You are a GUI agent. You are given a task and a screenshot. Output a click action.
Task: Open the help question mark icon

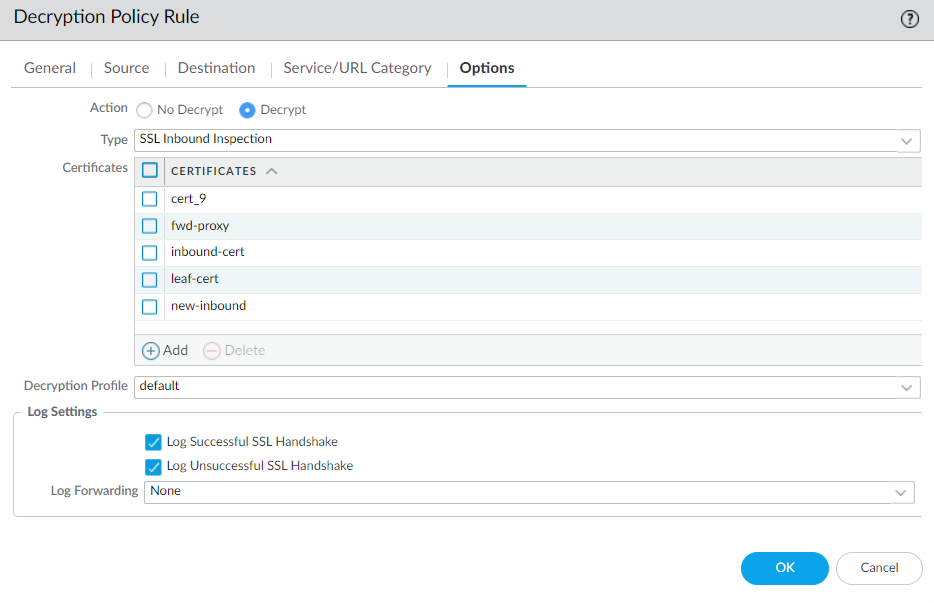click(909, 19)
